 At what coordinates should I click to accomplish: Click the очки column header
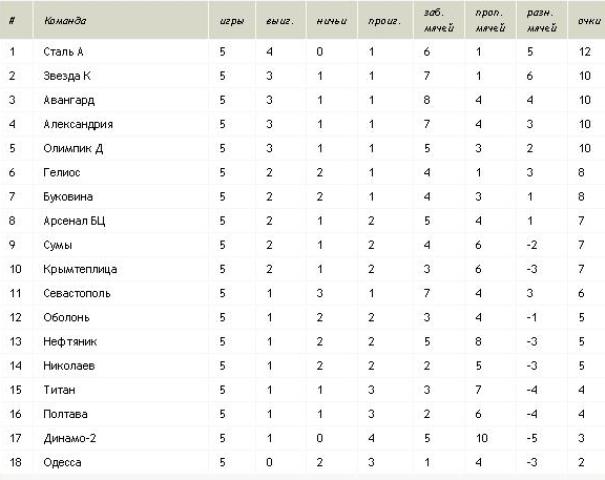[x=589, y=21]
